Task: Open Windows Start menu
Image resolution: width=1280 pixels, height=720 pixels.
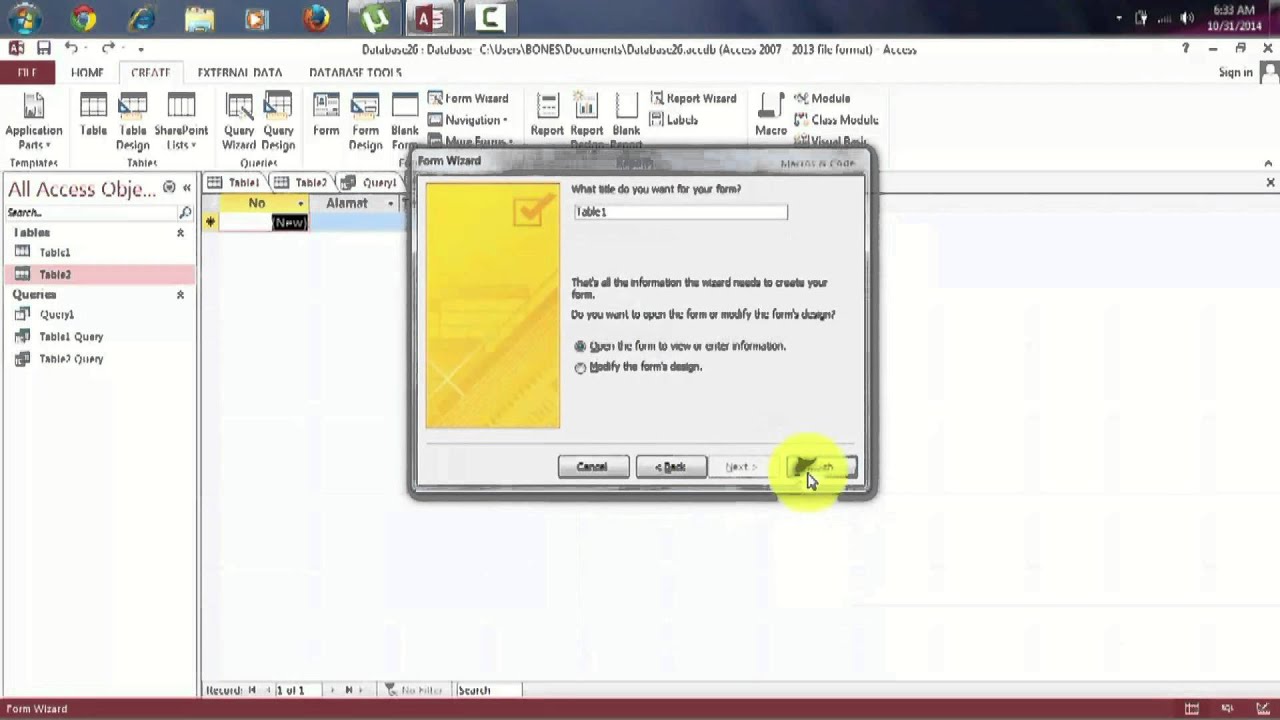Action: [x=25, y=18]
